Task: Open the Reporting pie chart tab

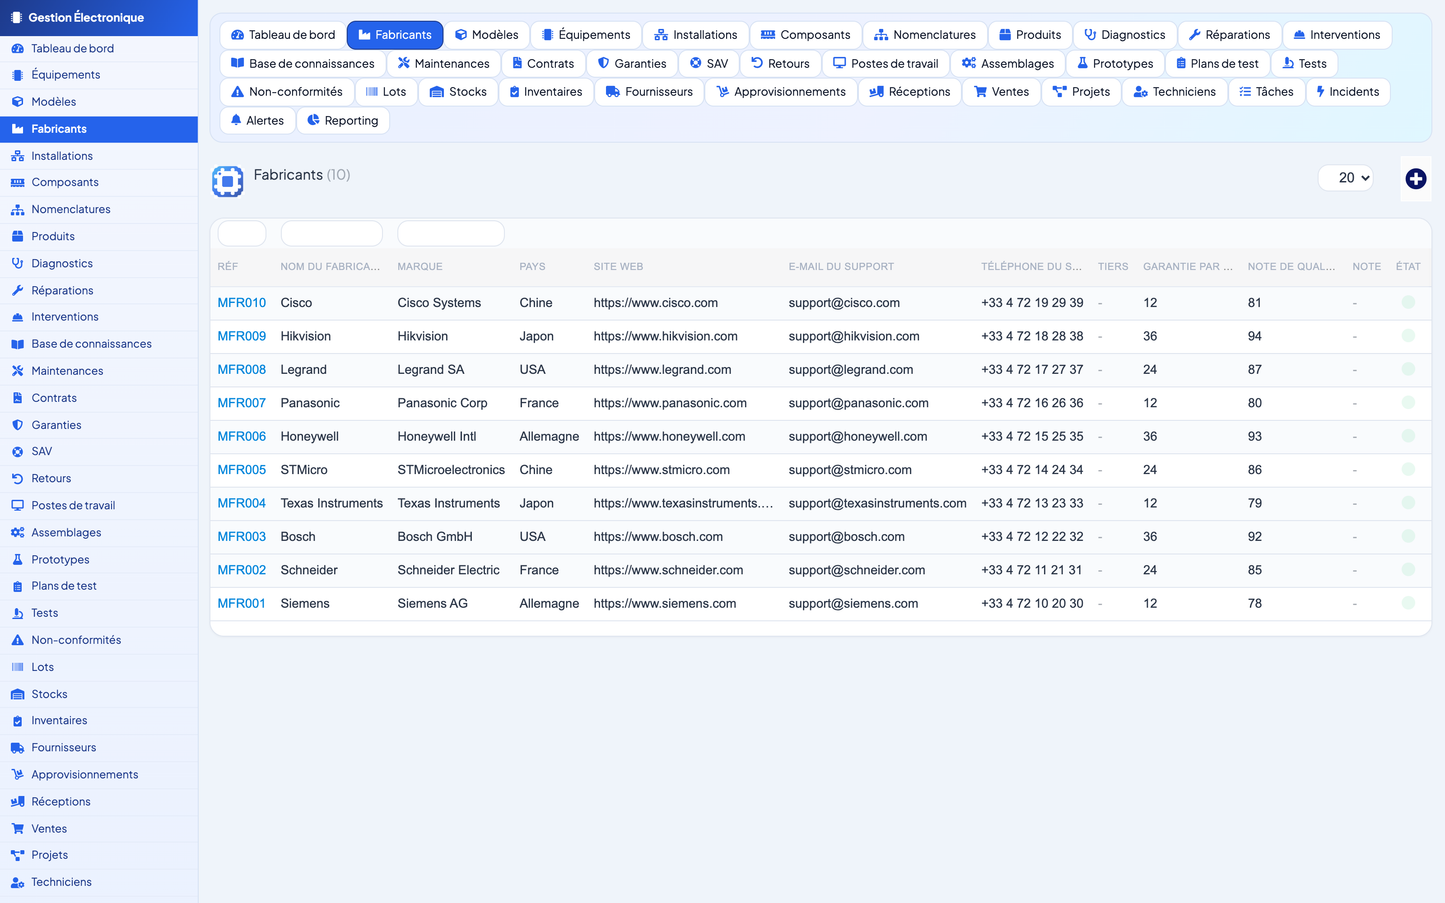Action: tap(343, 120)
